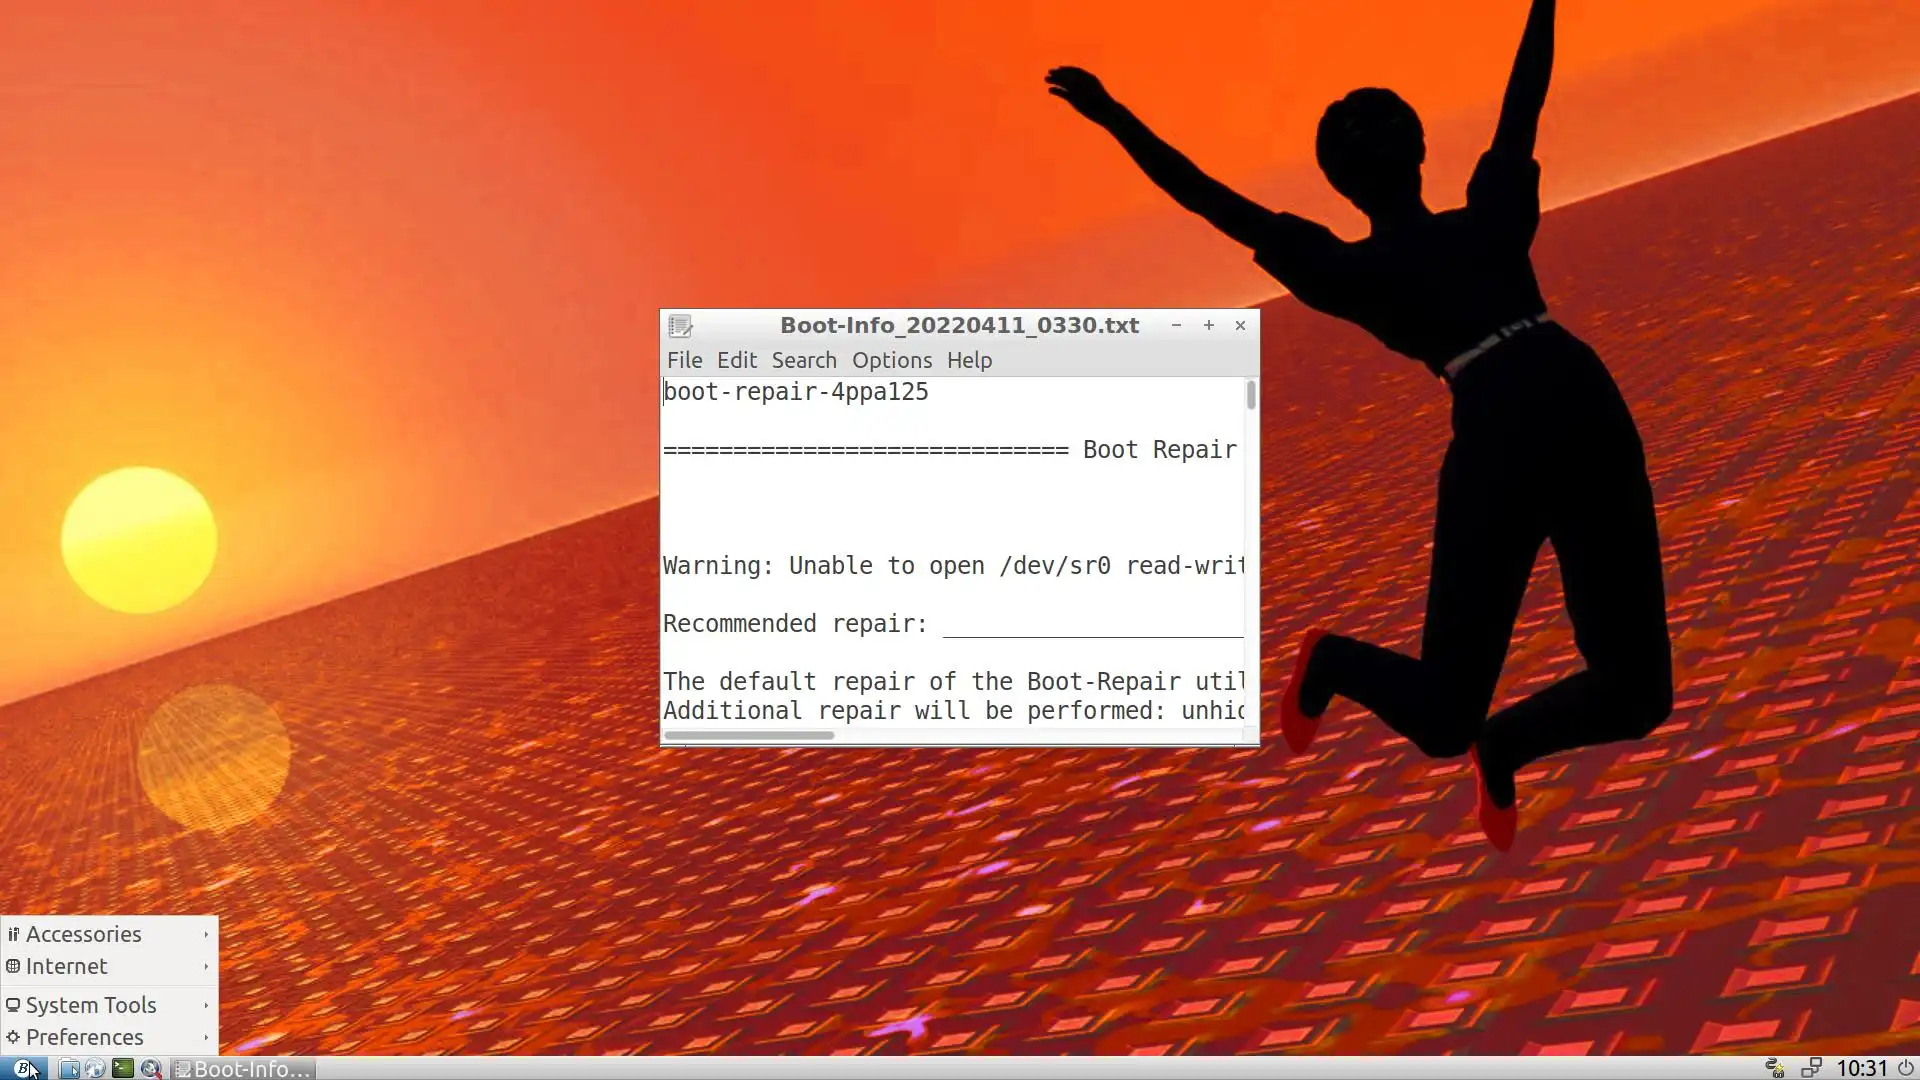Click the Boot-Repair start menu button
This screenshot has height=1080, width=1920.
click(22, 1068)
